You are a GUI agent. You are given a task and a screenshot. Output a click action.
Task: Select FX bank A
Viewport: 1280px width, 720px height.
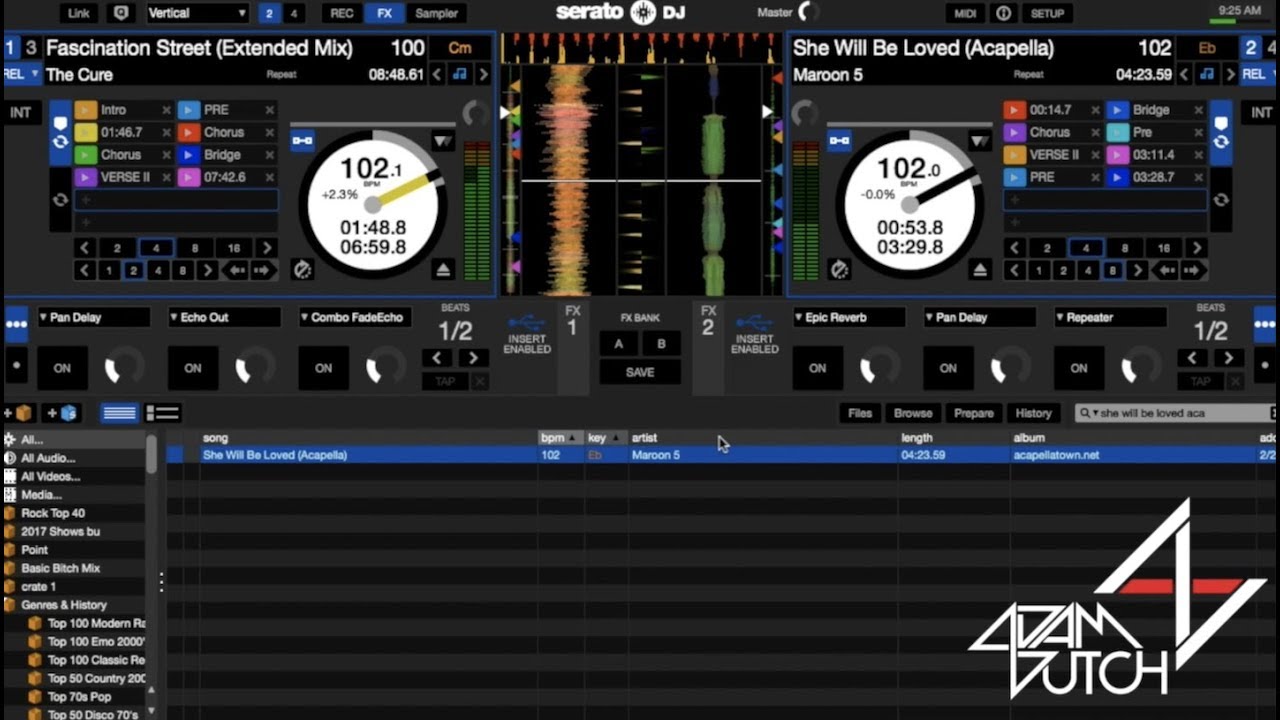(619, 344)
